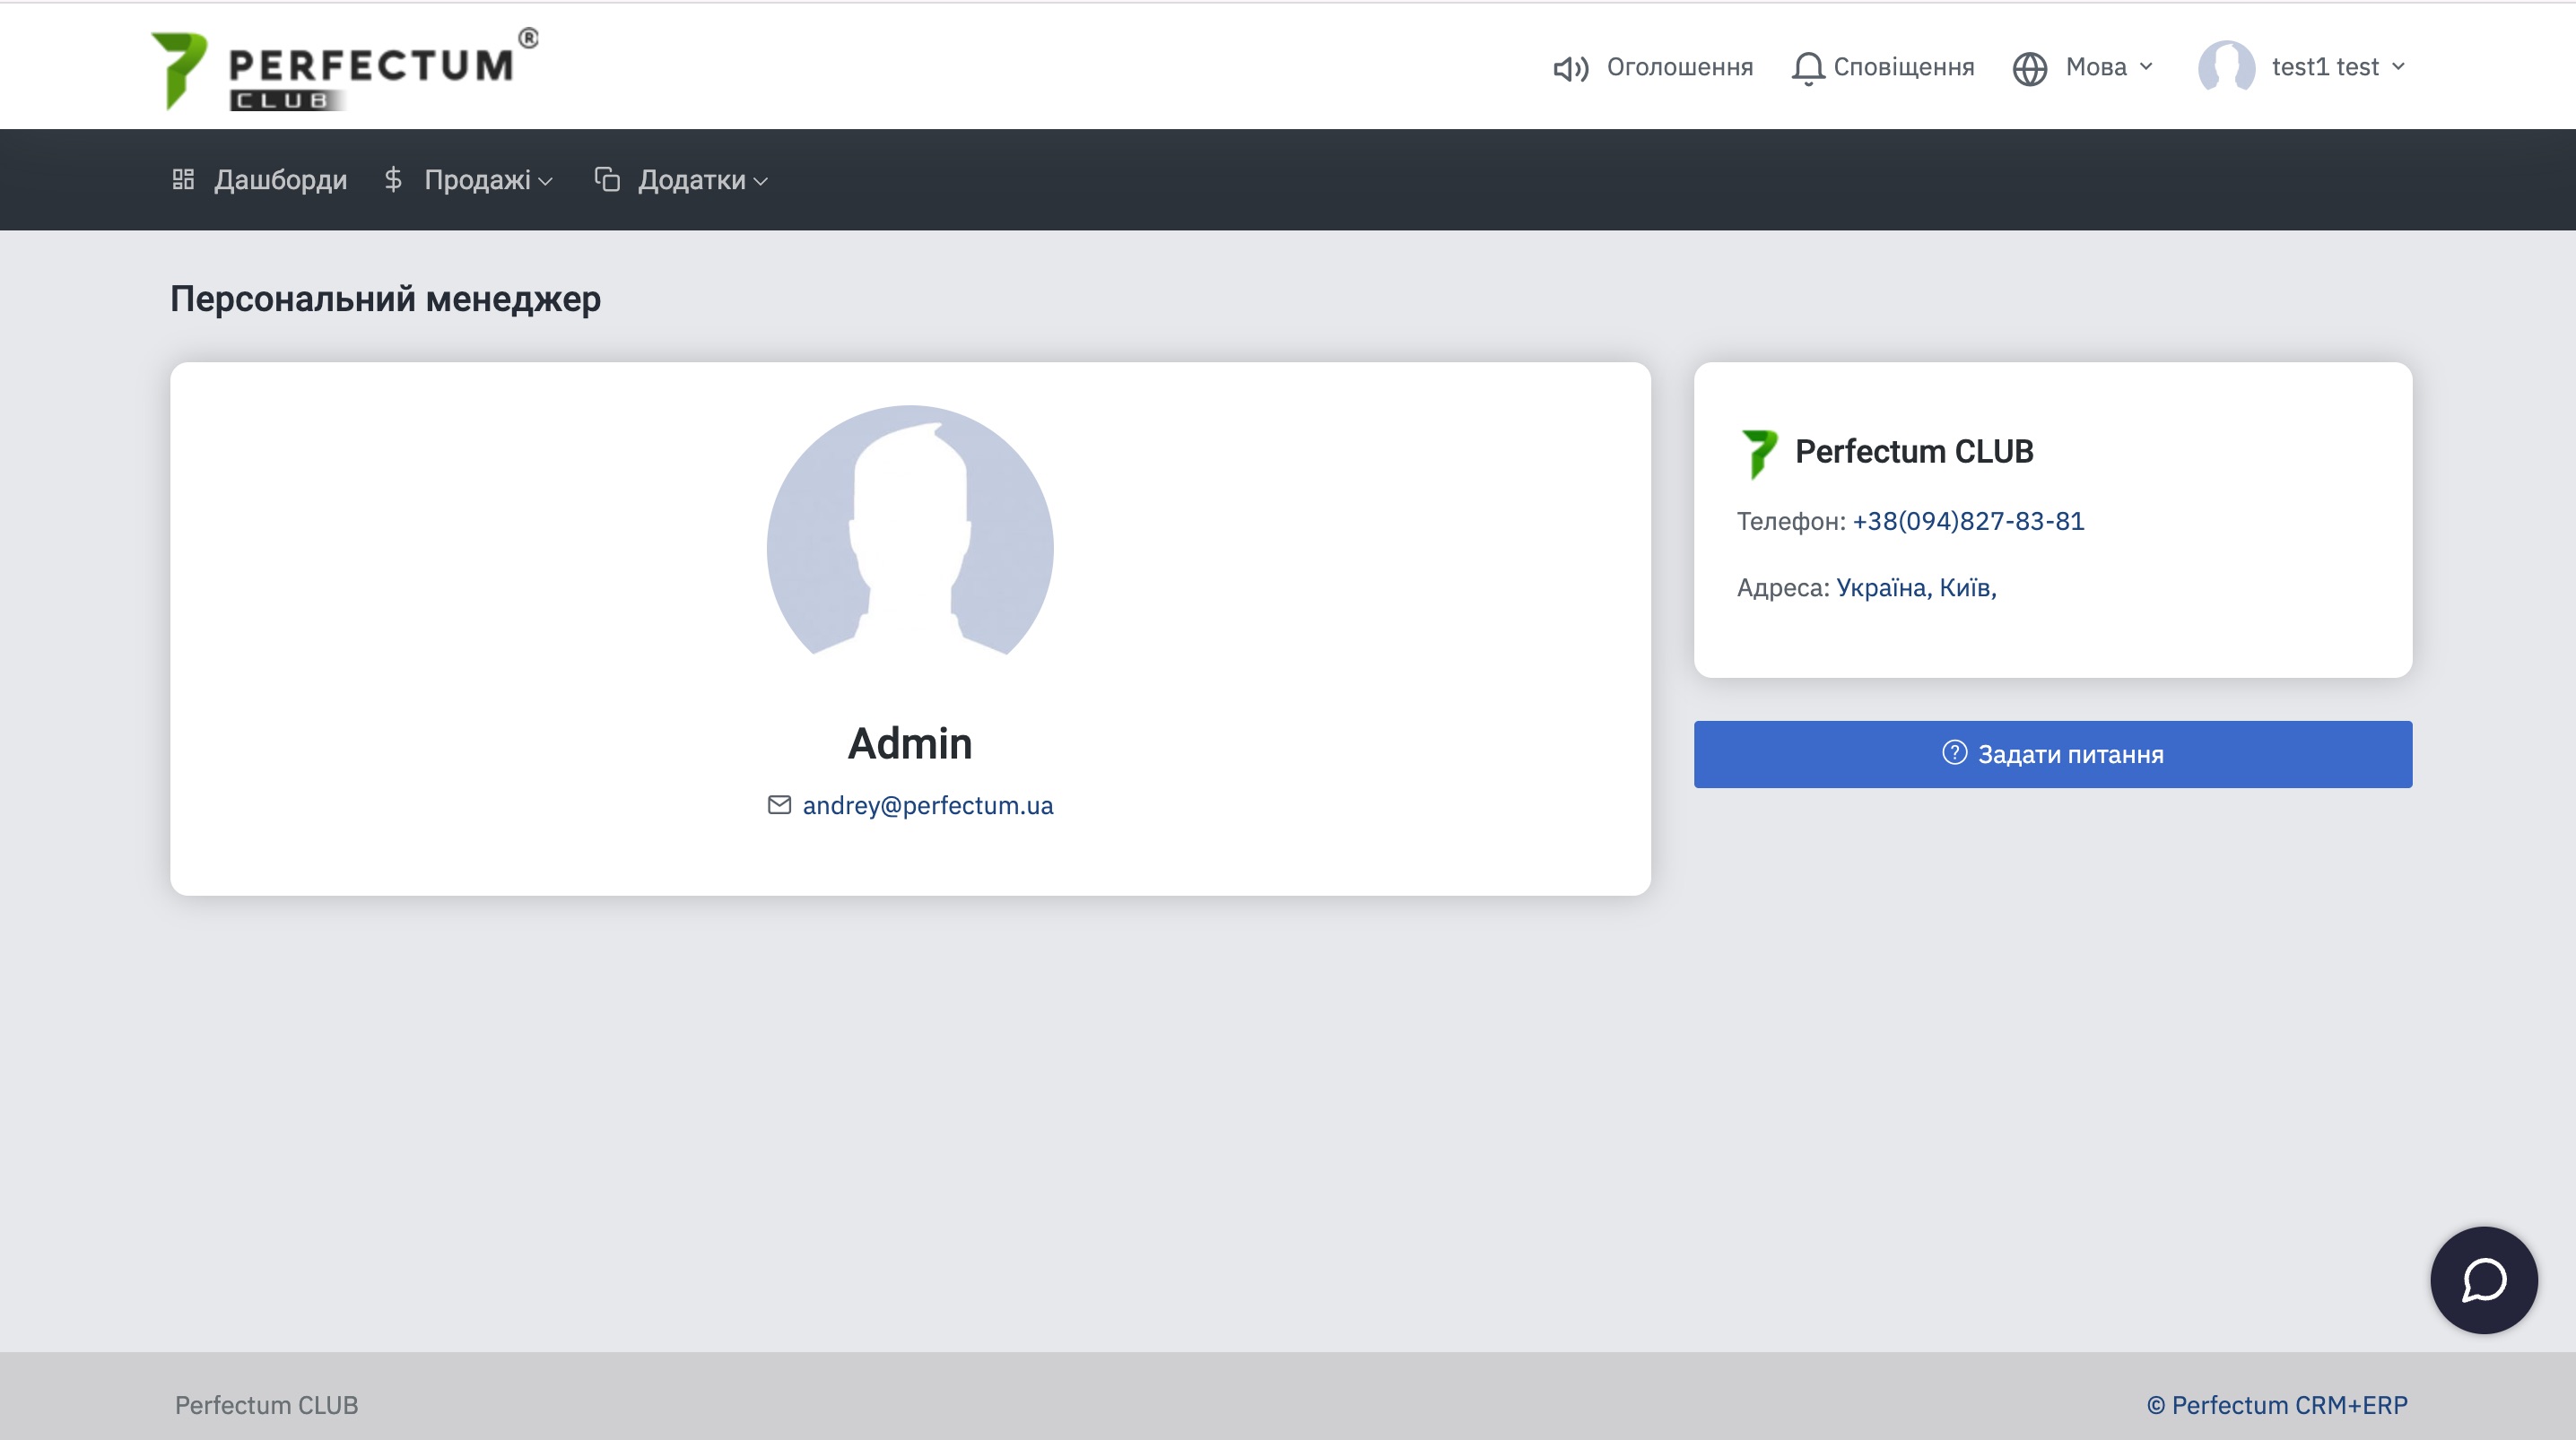Click the dollar sign sales icon

click(x=393, y=179)
